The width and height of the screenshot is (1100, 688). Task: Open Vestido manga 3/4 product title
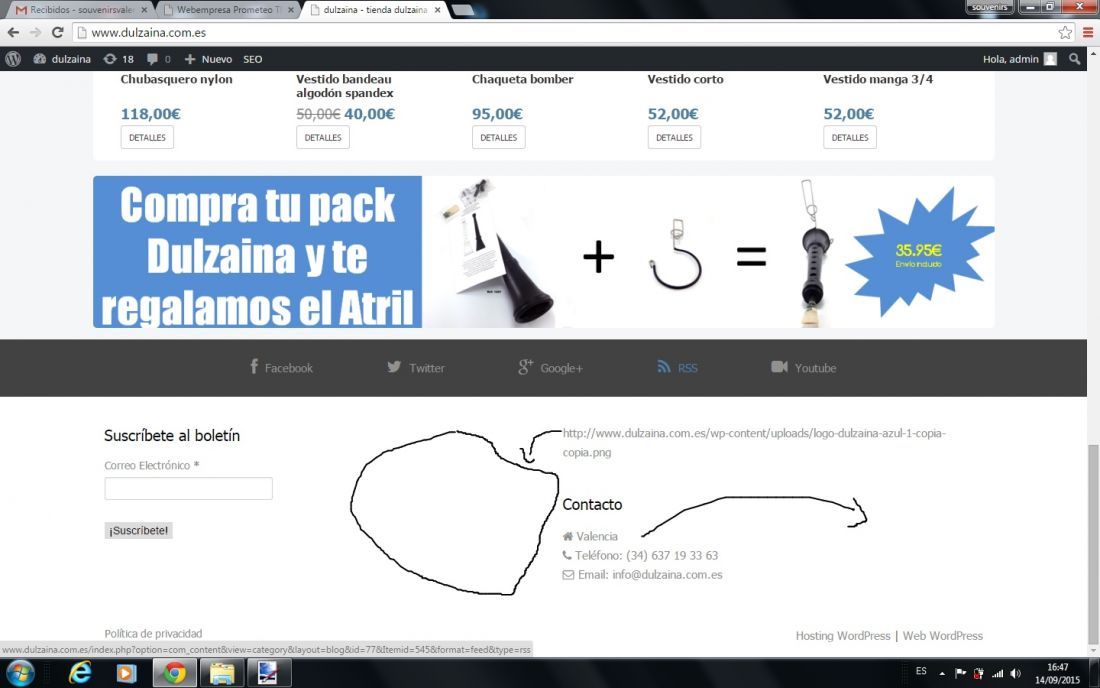pos(878,79)
